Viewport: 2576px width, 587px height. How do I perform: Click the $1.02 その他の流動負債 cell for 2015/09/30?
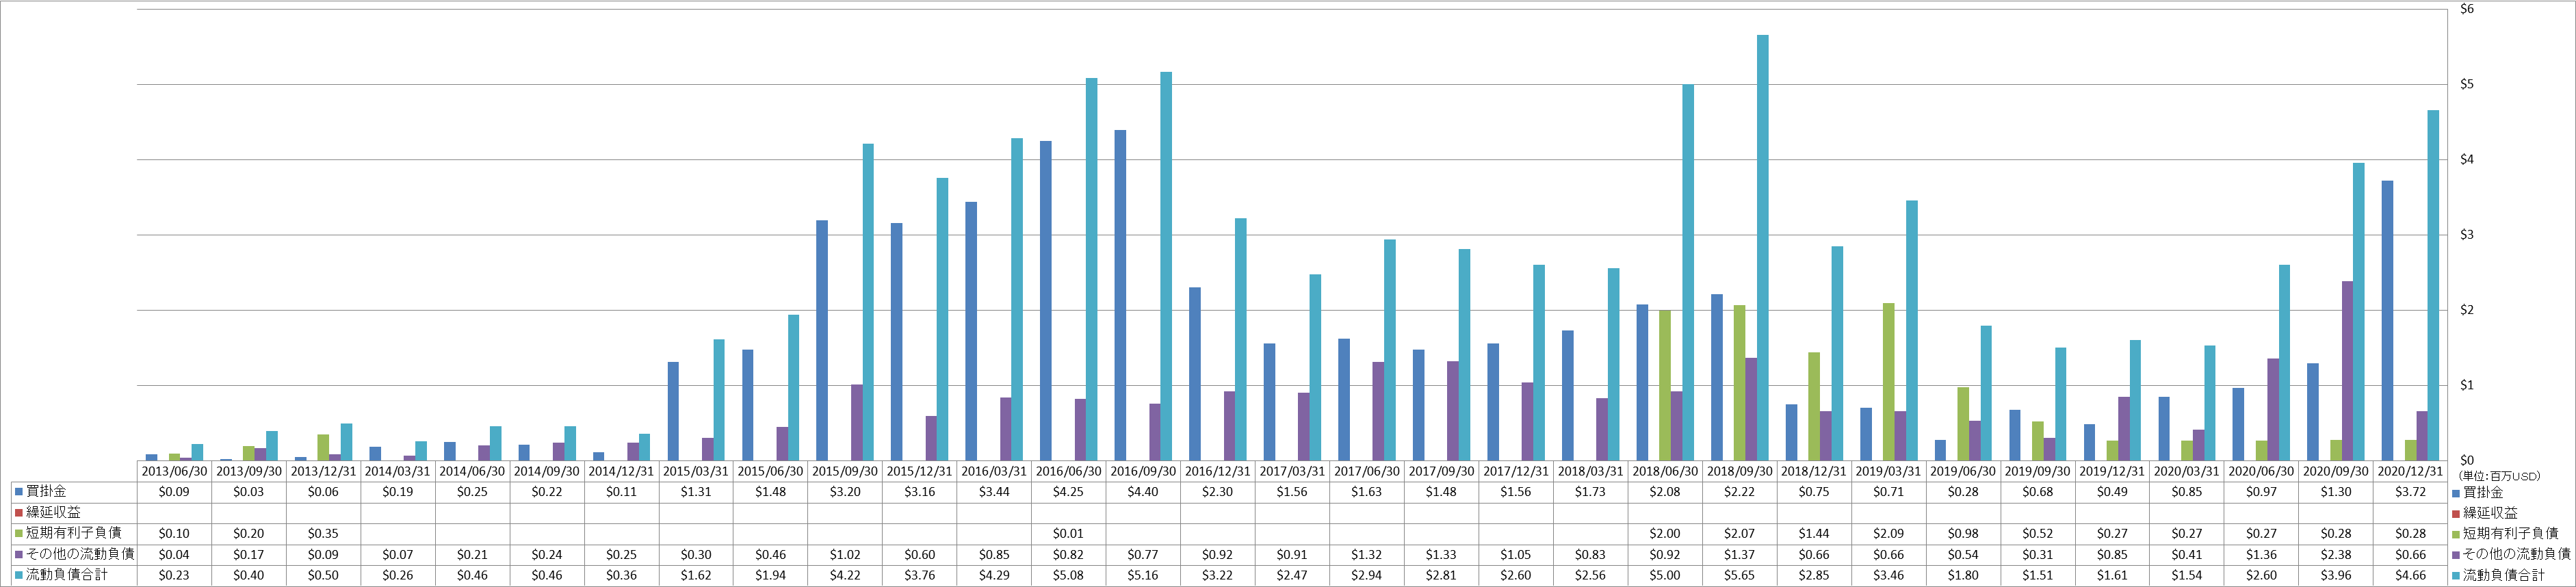[844, 555]
